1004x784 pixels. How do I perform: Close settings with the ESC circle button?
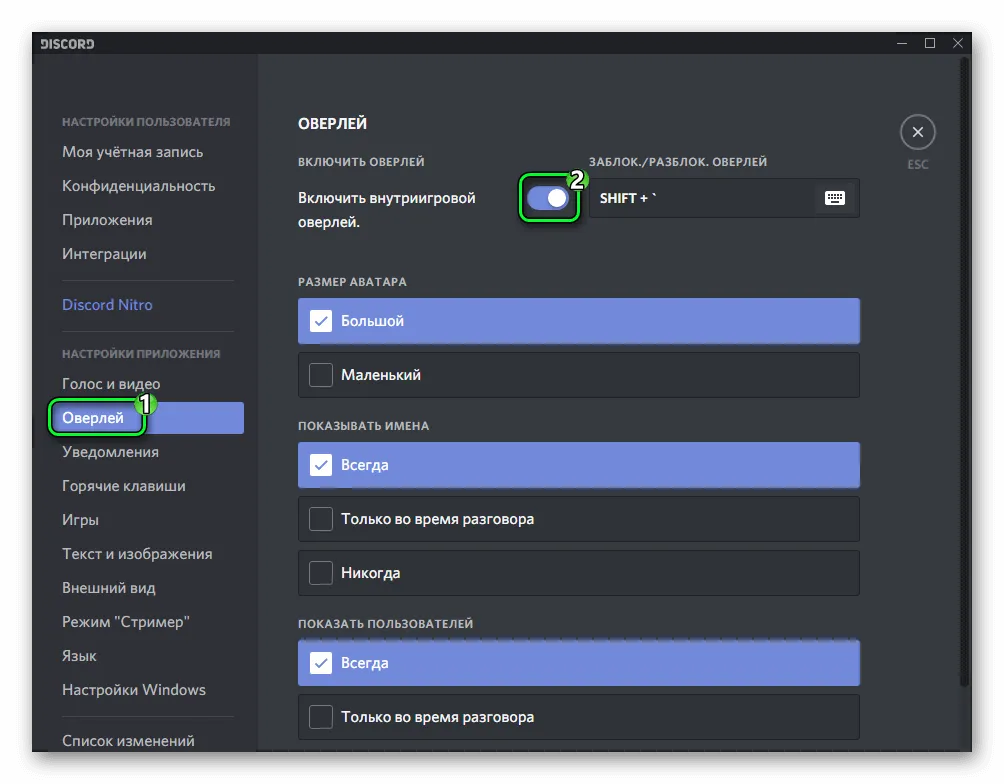coord(917,132)
